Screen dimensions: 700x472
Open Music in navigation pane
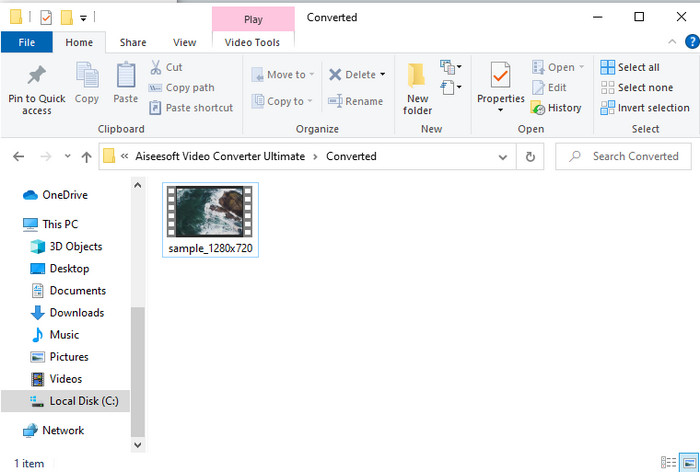point(54,334)
